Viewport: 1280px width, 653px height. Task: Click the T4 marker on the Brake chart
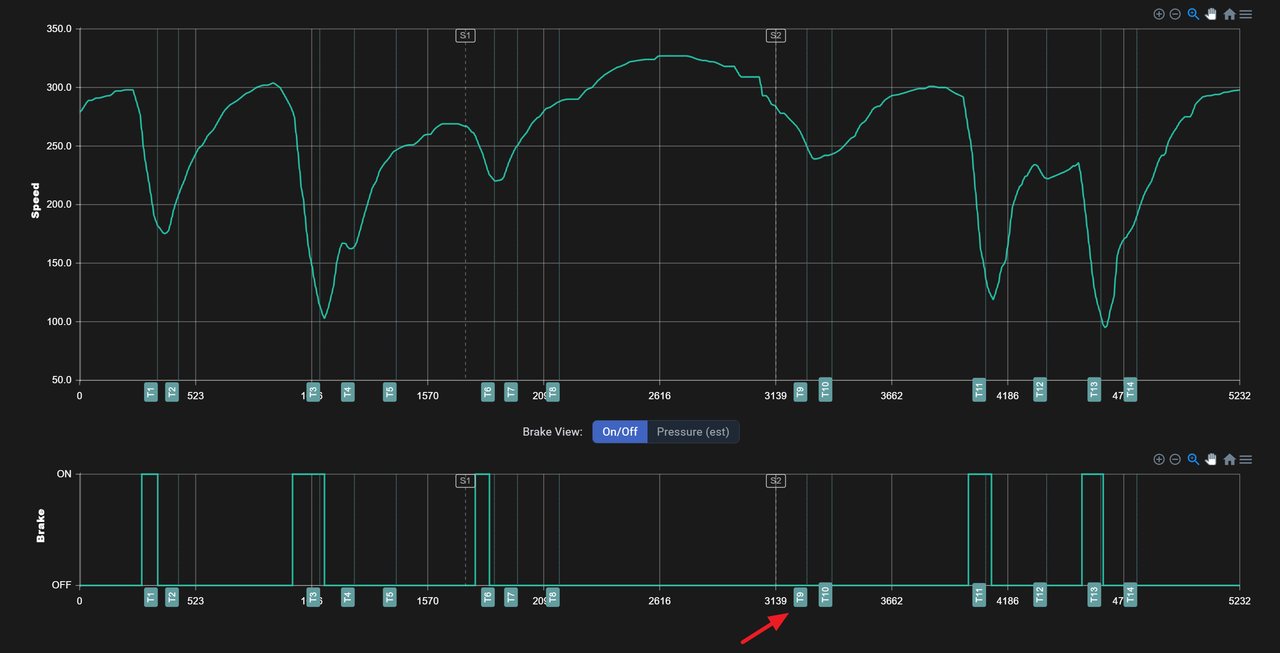click(348, 597)
